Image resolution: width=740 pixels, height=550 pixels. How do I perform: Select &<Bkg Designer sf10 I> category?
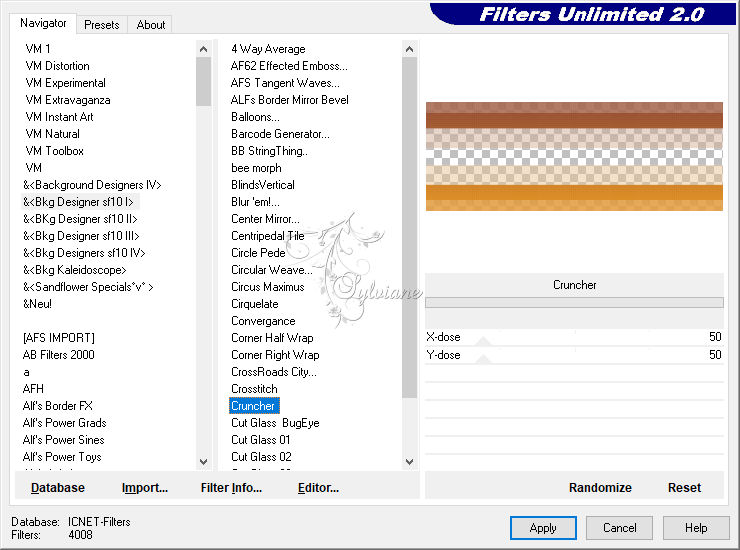(x=78, y=202)
